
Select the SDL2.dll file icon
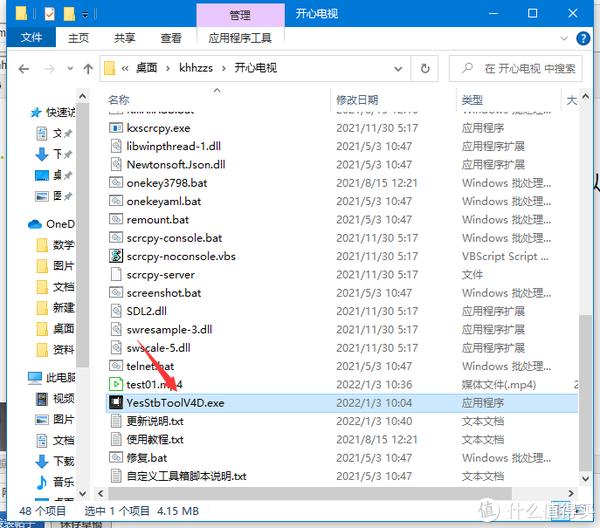tap(116, 311)
